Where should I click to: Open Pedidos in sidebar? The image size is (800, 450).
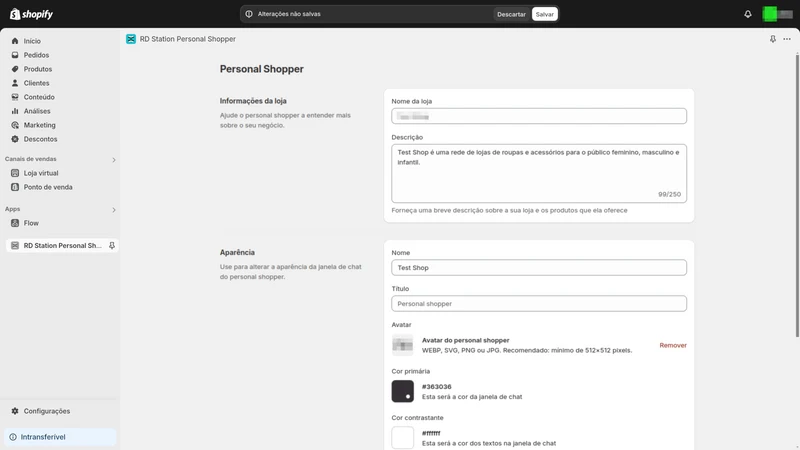pos(36,55)
